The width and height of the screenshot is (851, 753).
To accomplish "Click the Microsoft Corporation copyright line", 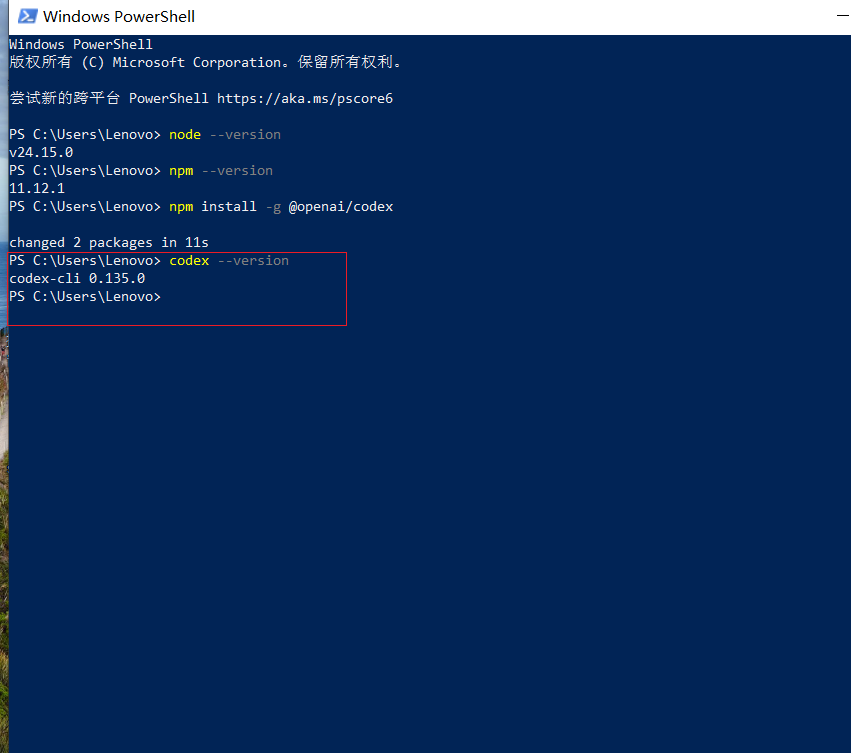I will coord(206,62).
